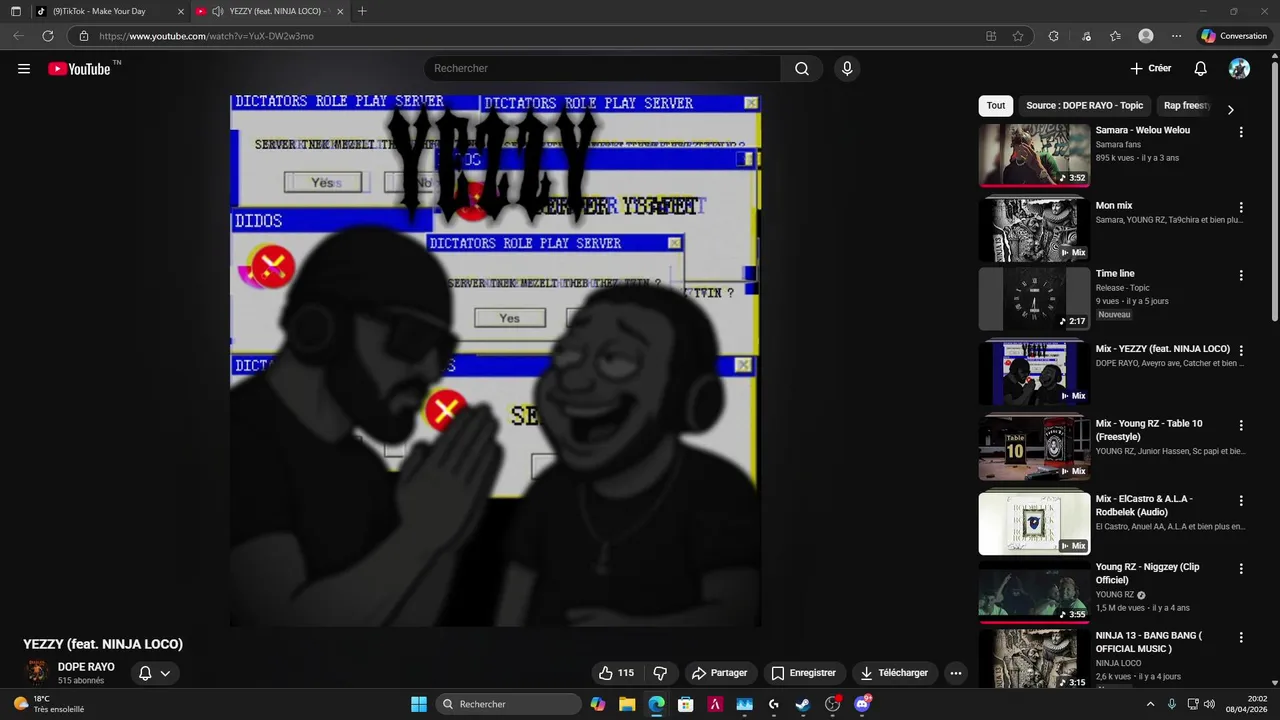Screen dimensions: 1280x720
Task: Show hidden system tray icons chevron
Action: pos(1150,704)
